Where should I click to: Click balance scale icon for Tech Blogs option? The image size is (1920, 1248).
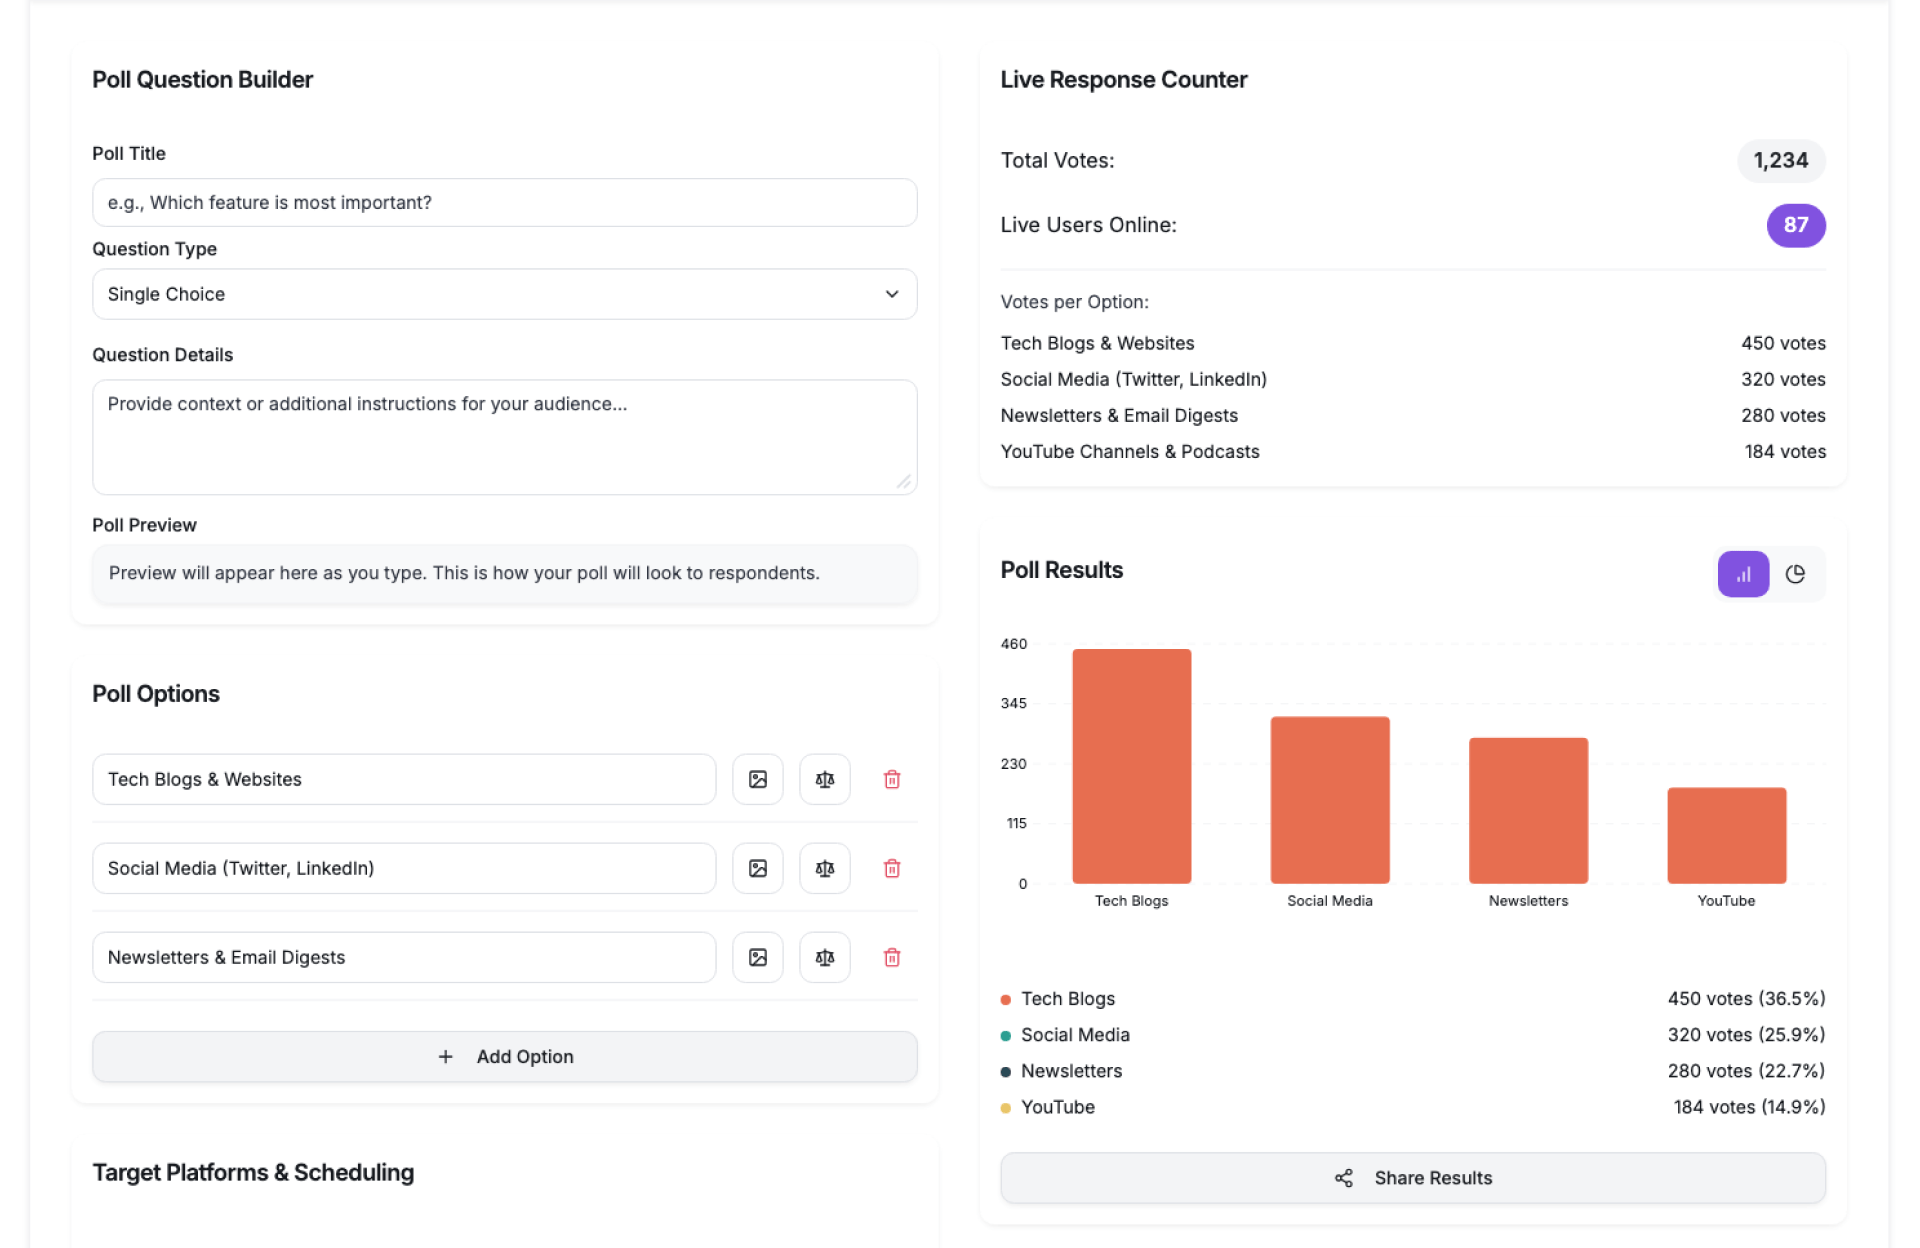(x=824, y=779)
